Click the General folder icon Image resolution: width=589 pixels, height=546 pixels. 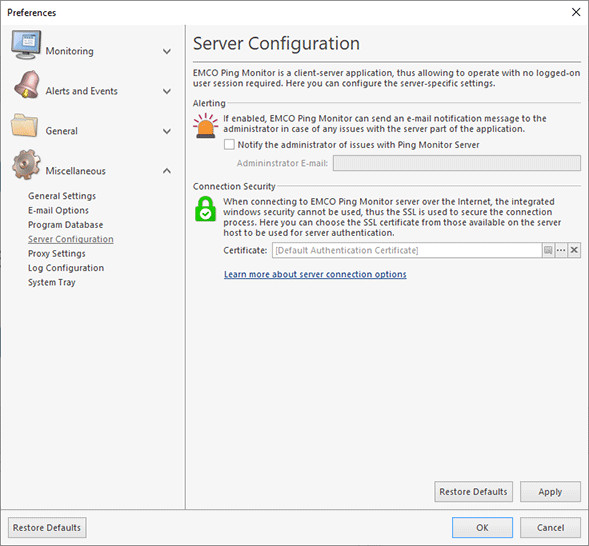(24, 125)
